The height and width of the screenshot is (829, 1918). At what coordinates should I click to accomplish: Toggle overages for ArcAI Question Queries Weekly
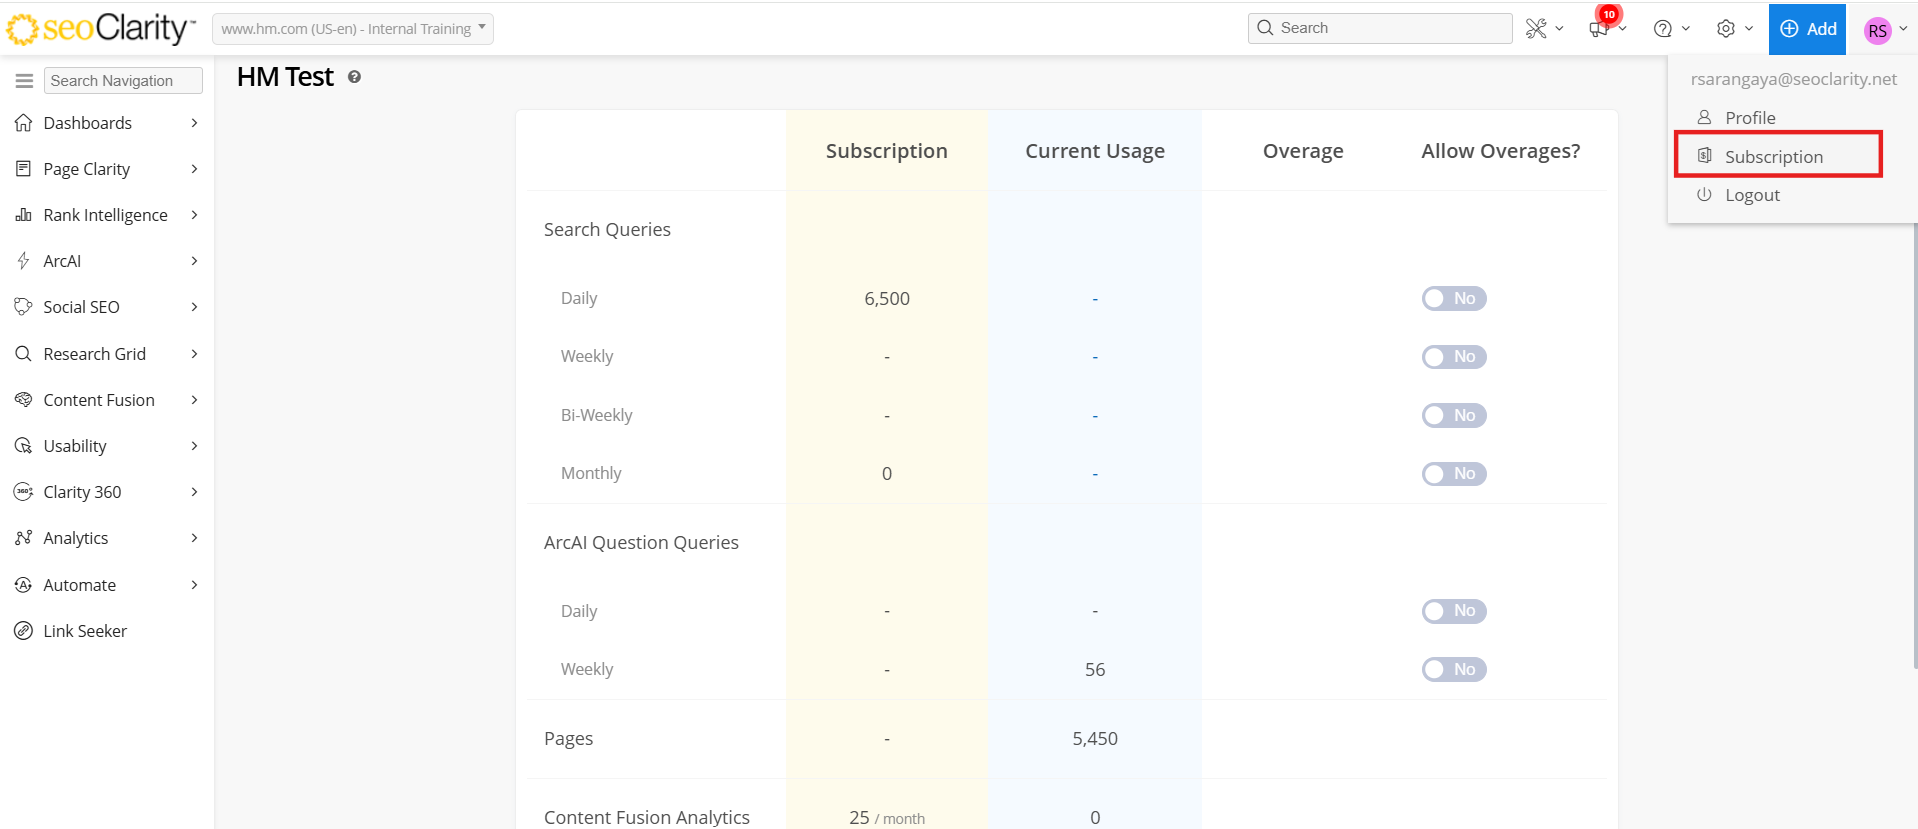(1454, 670)
